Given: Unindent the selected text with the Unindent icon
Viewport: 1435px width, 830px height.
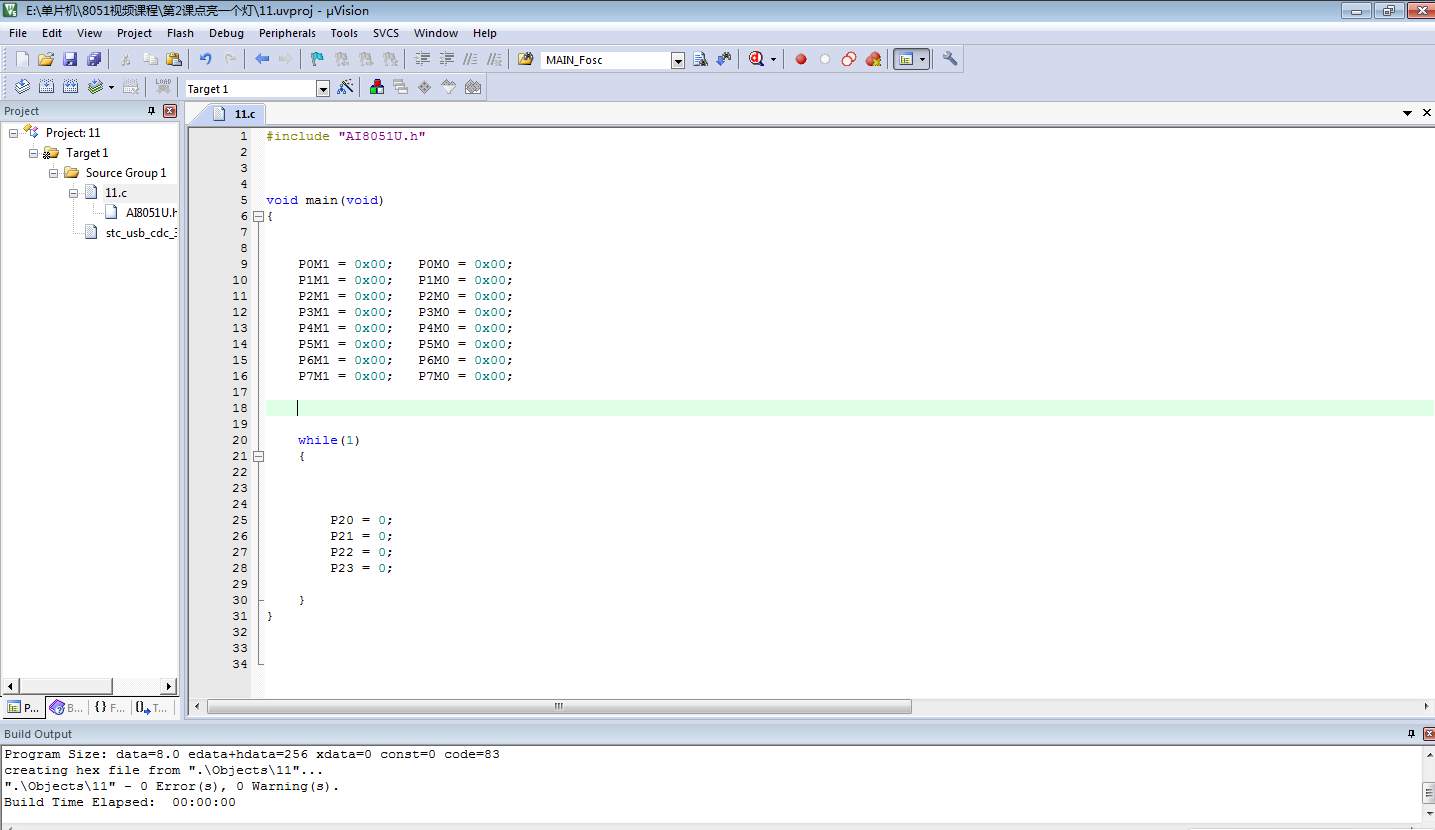Looking at the screenshot, I should click(x=447, y=59).
